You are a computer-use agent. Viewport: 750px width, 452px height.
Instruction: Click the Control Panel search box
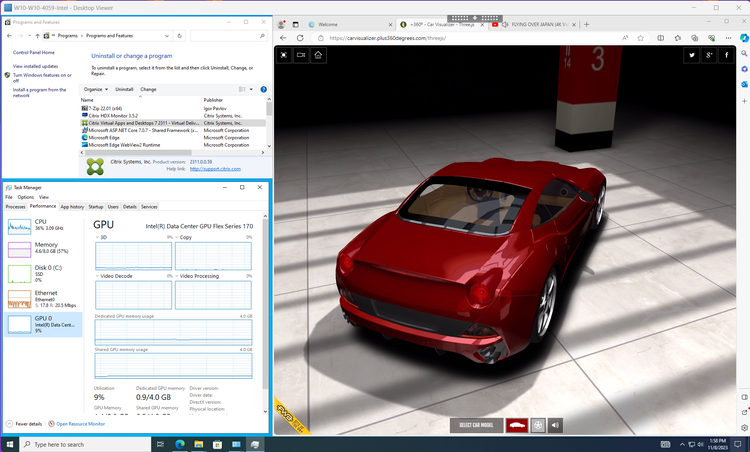tap(228, 36)
